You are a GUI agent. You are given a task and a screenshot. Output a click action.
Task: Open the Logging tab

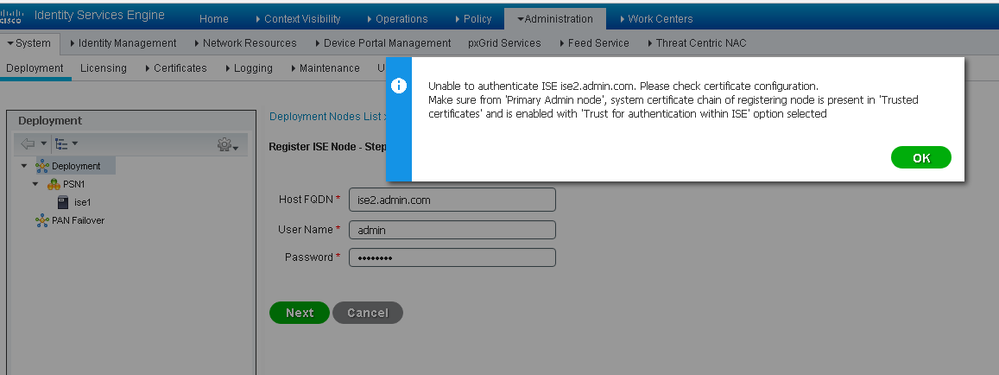248,68
